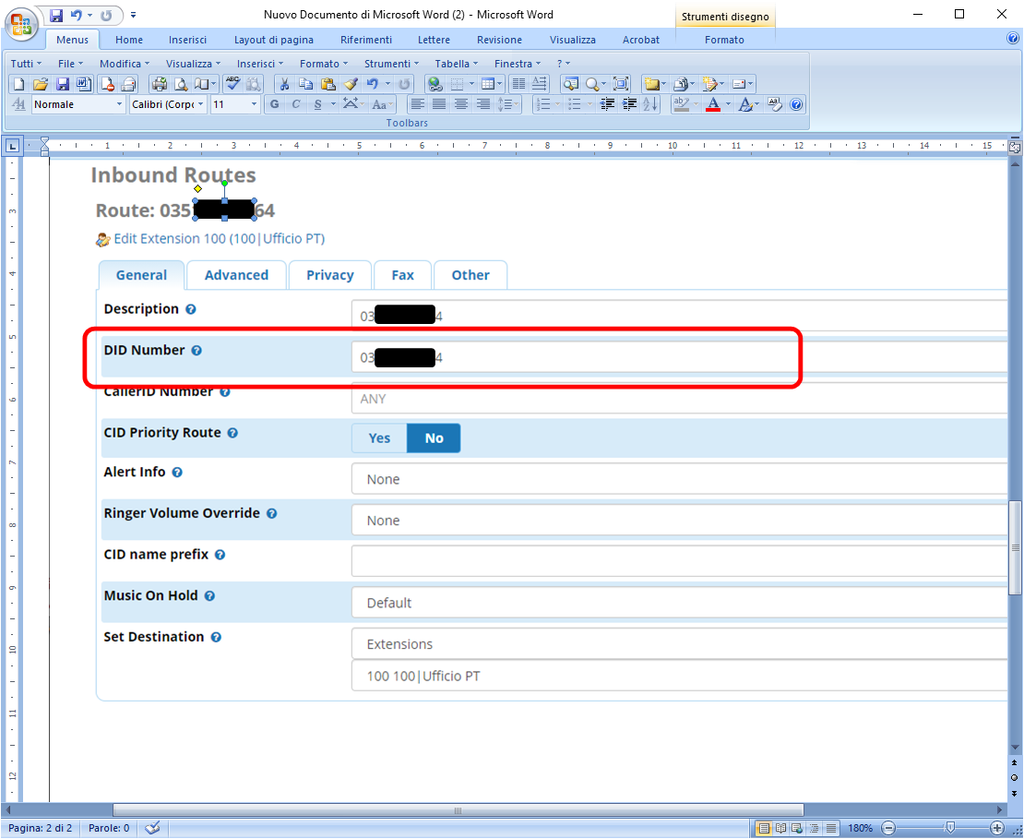
Task: Open the Layout di pagina tab
Action: pos(274,40)
